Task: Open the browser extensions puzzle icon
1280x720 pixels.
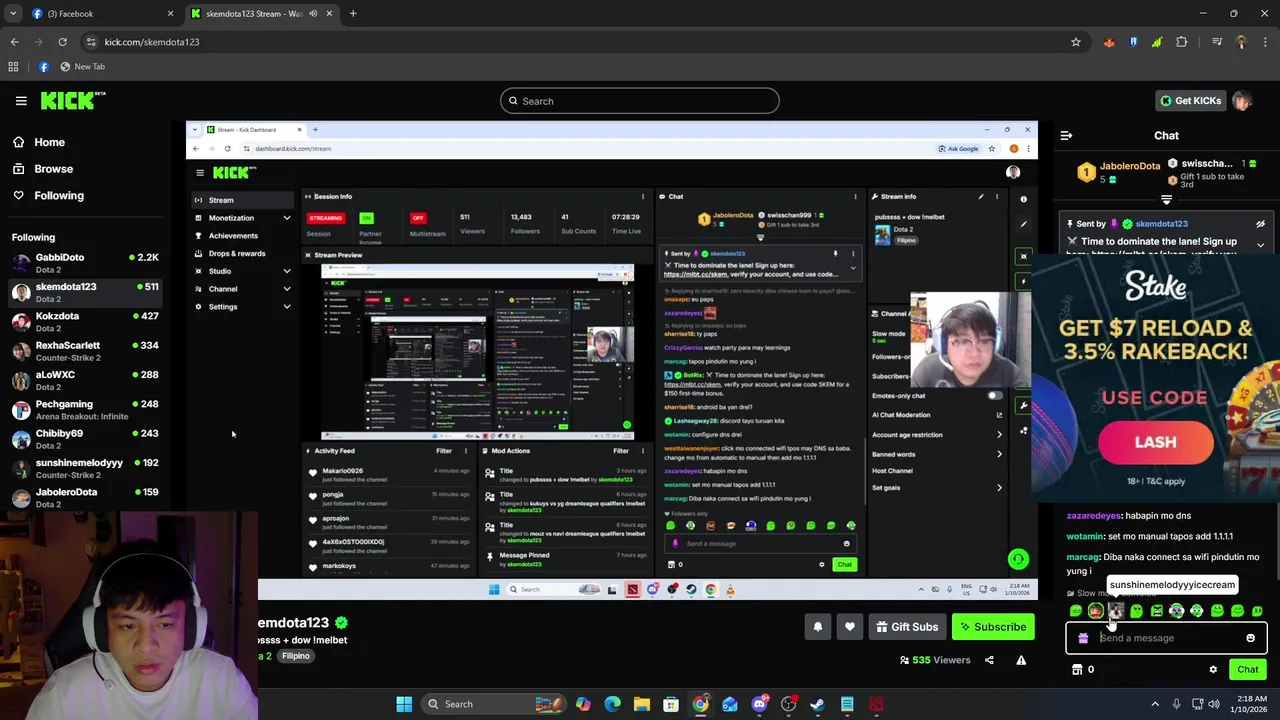Action: [x=1182, y=42]
